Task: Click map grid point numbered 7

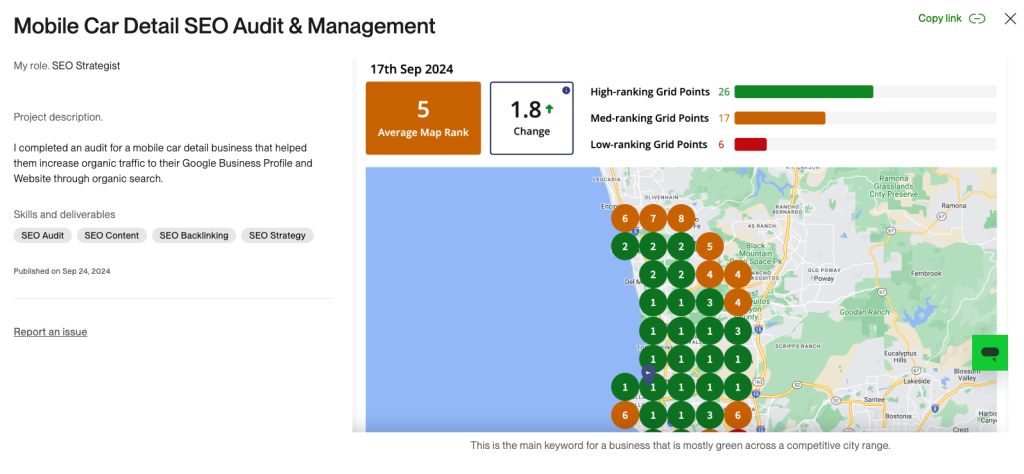Action: tap(653, 218)
